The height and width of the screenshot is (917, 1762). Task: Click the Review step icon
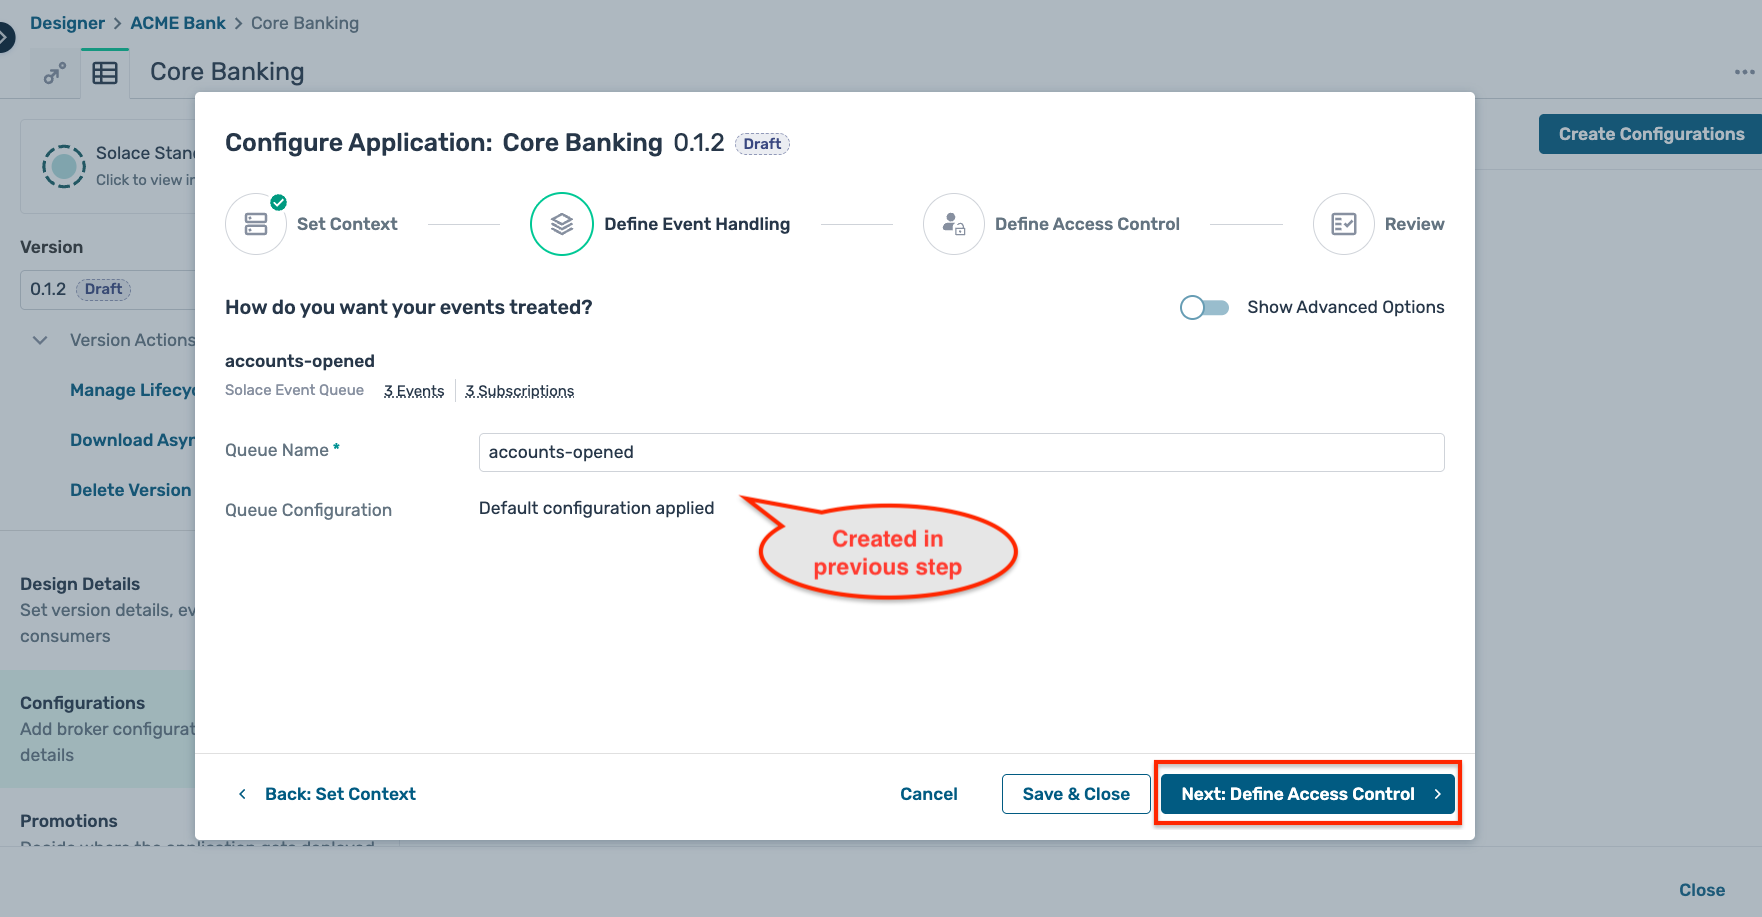[1343, 223]
